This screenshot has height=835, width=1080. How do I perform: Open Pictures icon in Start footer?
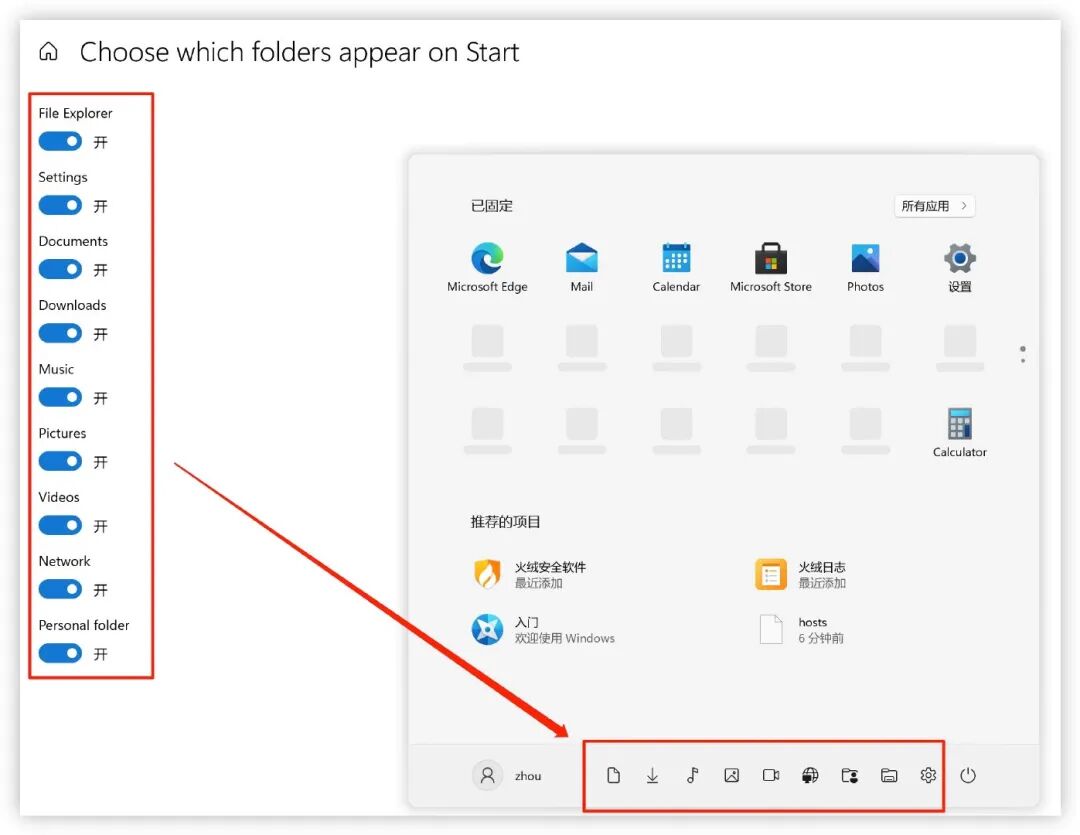[731, 776]
